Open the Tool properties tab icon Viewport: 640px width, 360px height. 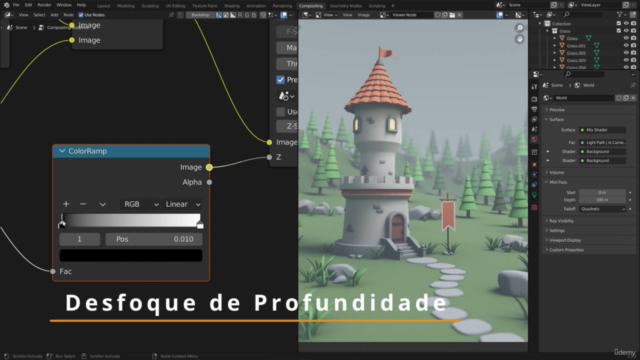(x=534, y=87)
